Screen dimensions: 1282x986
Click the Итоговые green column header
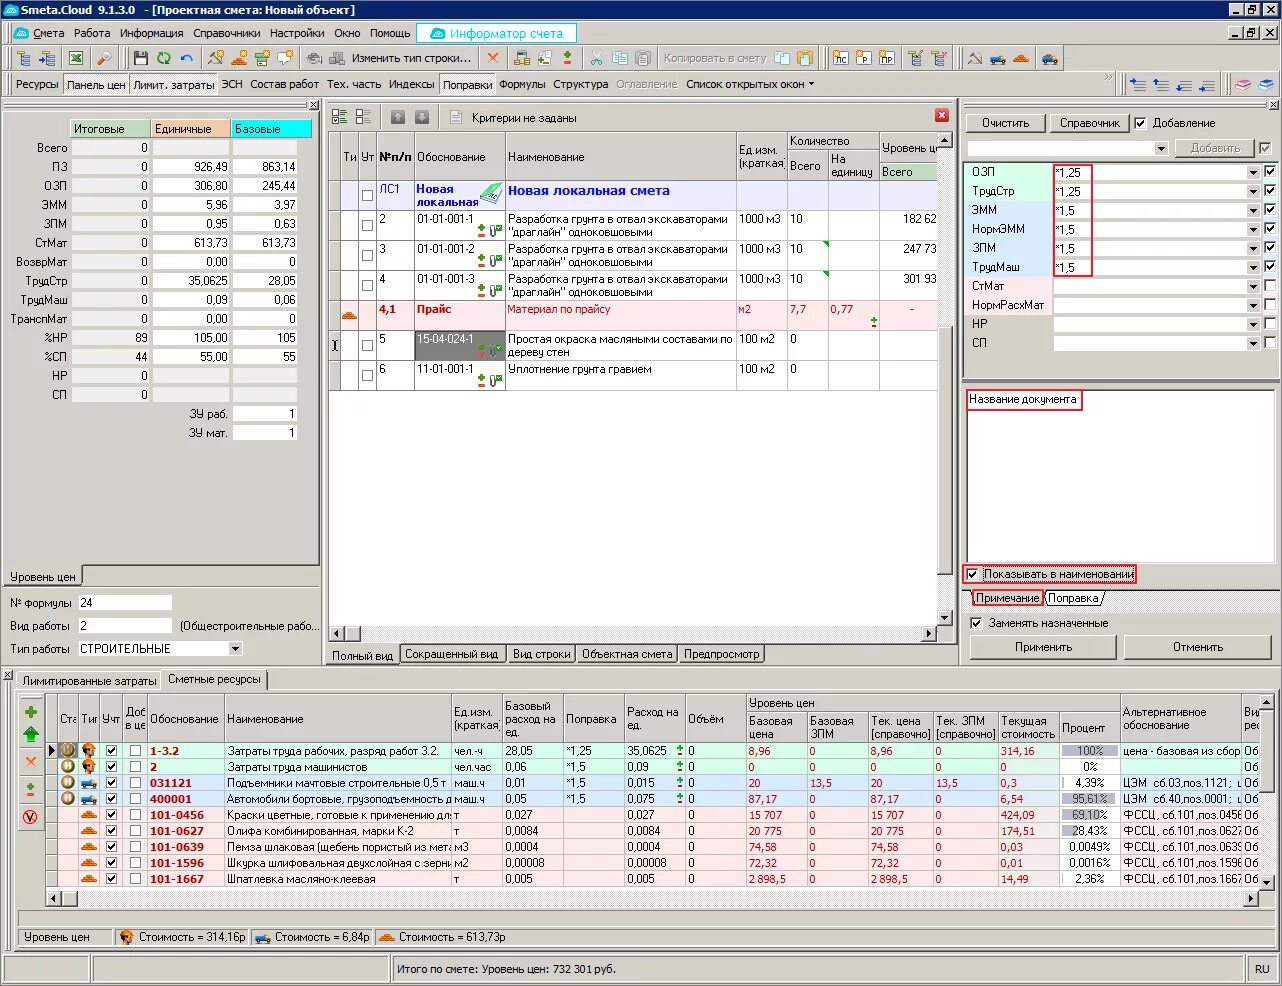point(110,129)
